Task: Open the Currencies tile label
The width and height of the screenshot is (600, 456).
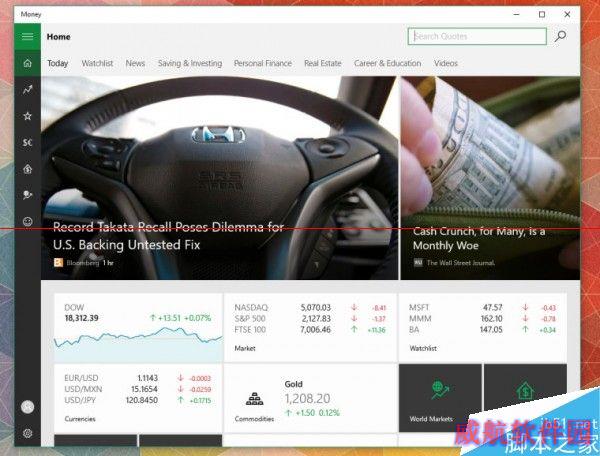Action: tap(80, 419)
